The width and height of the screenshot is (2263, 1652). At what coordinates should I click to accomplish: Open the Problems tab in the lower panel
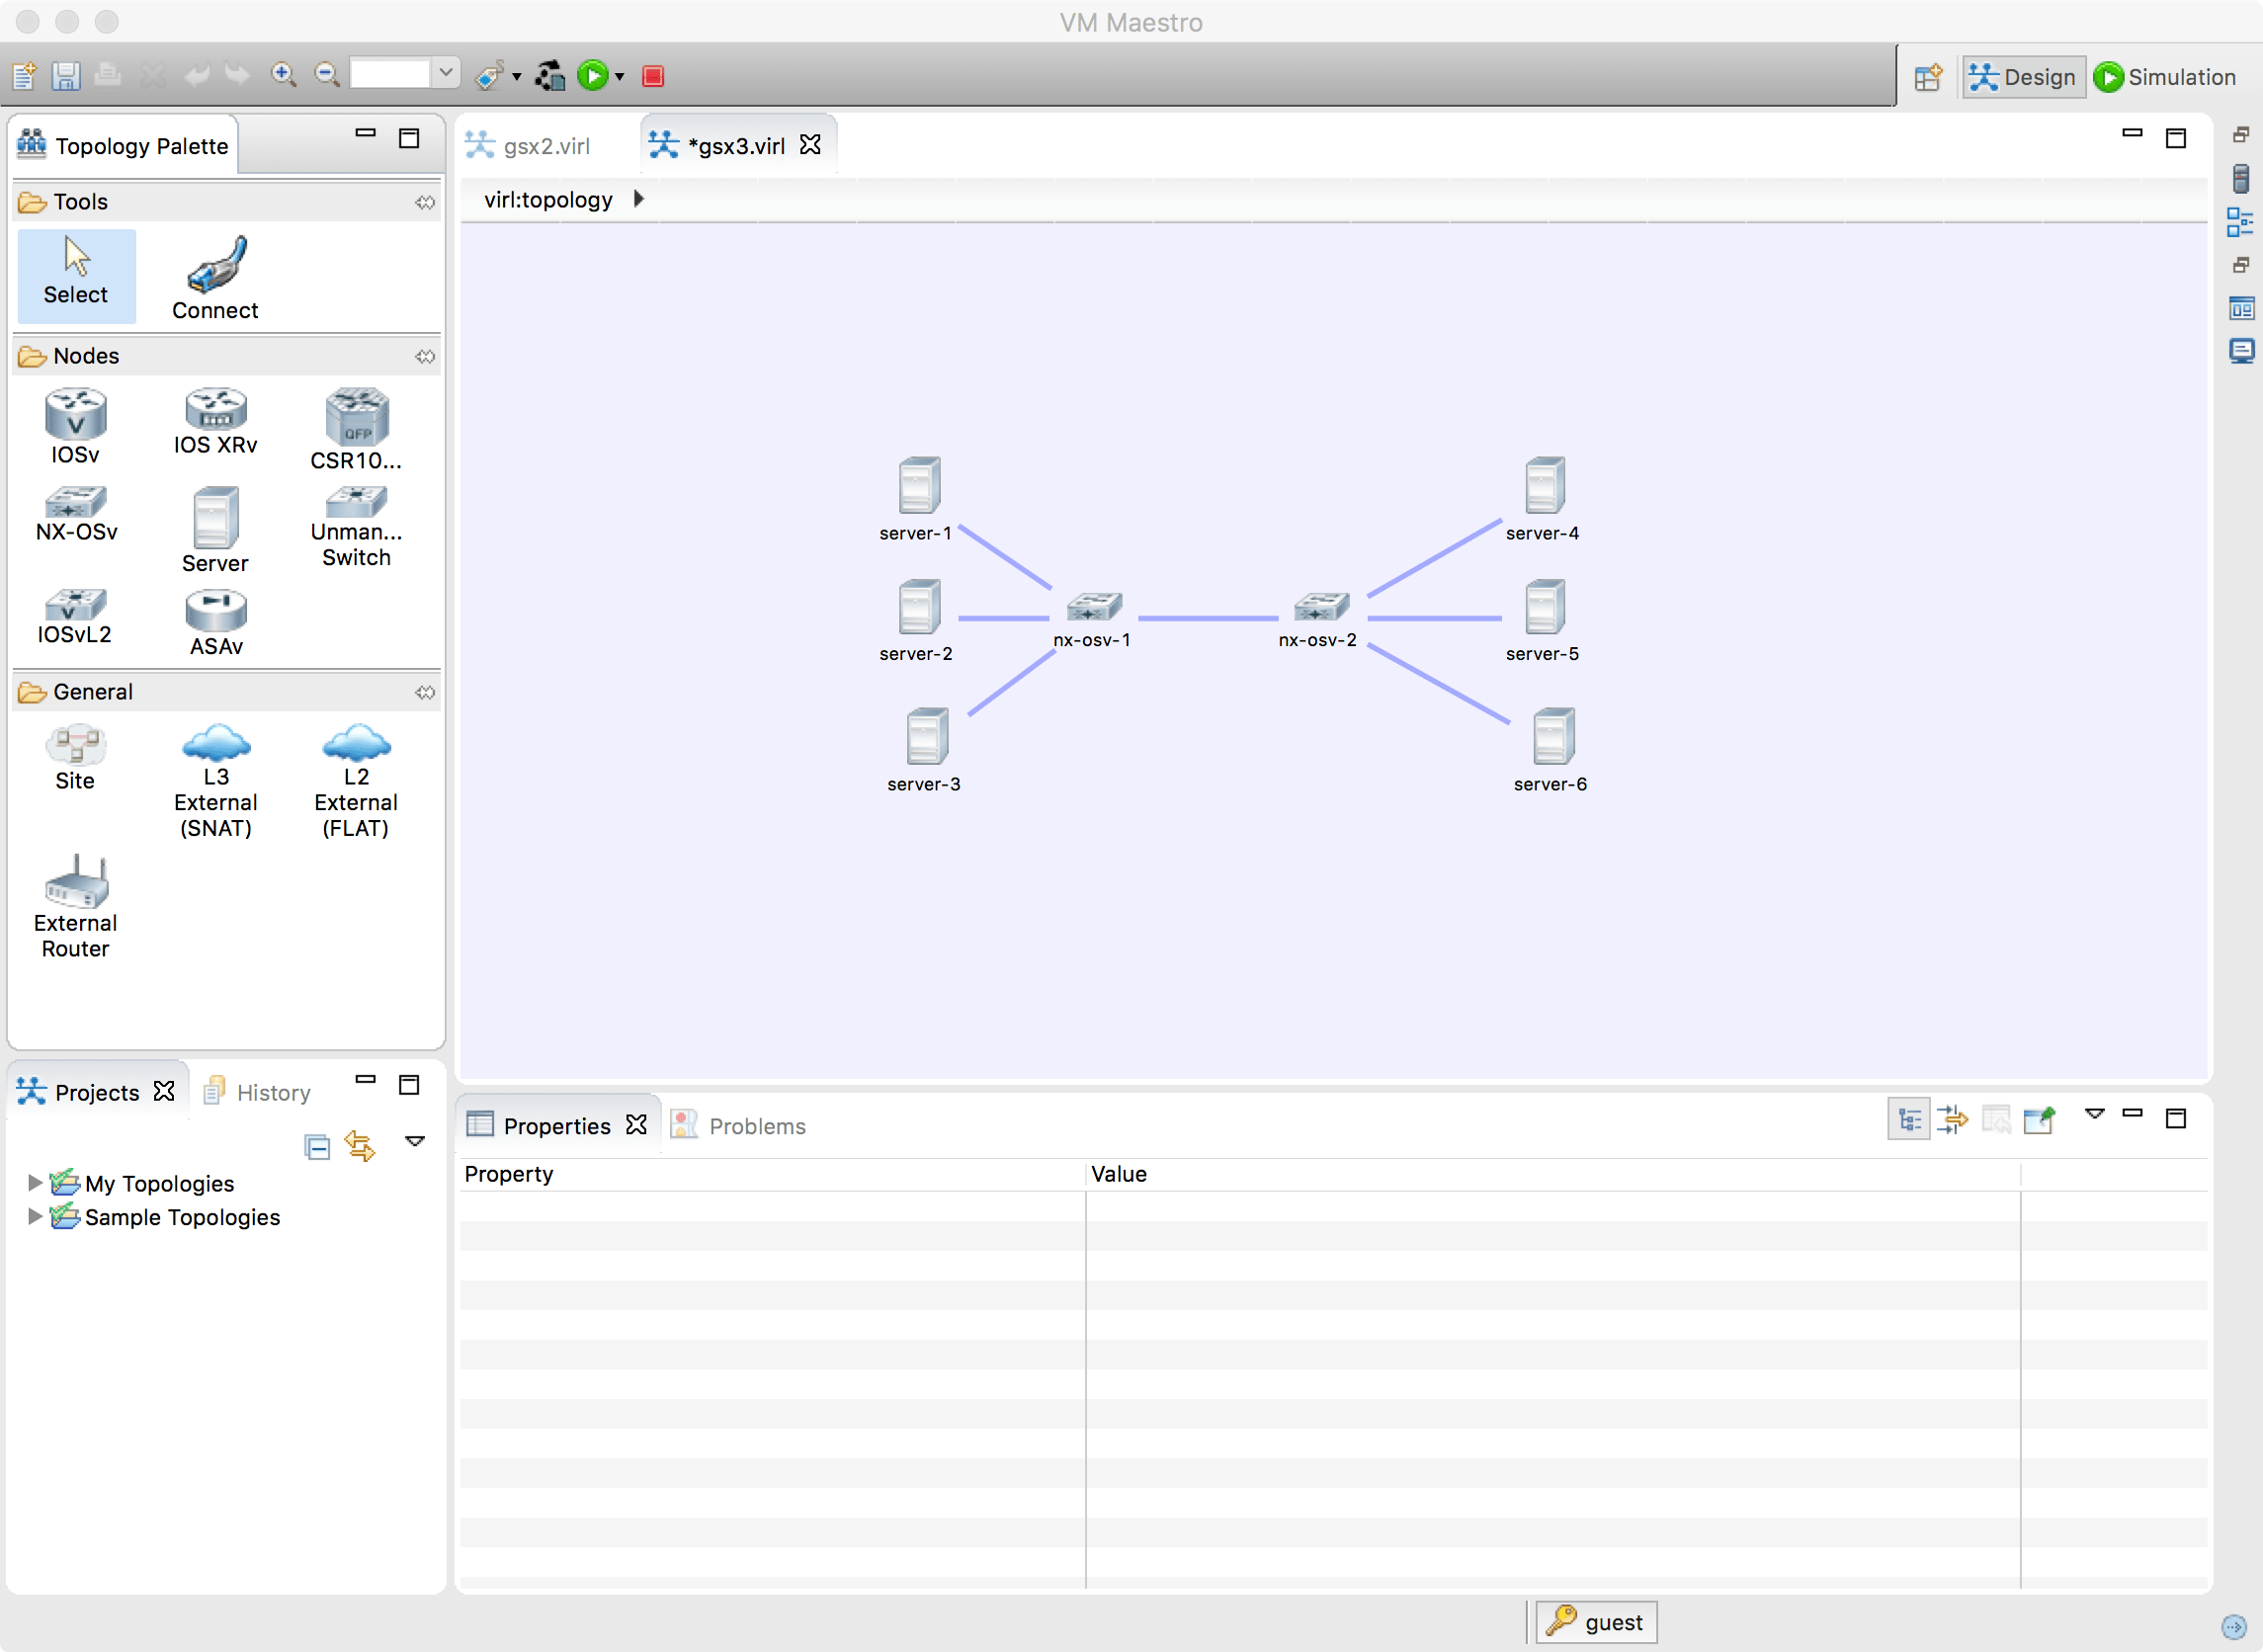[x=757, y=1125]
